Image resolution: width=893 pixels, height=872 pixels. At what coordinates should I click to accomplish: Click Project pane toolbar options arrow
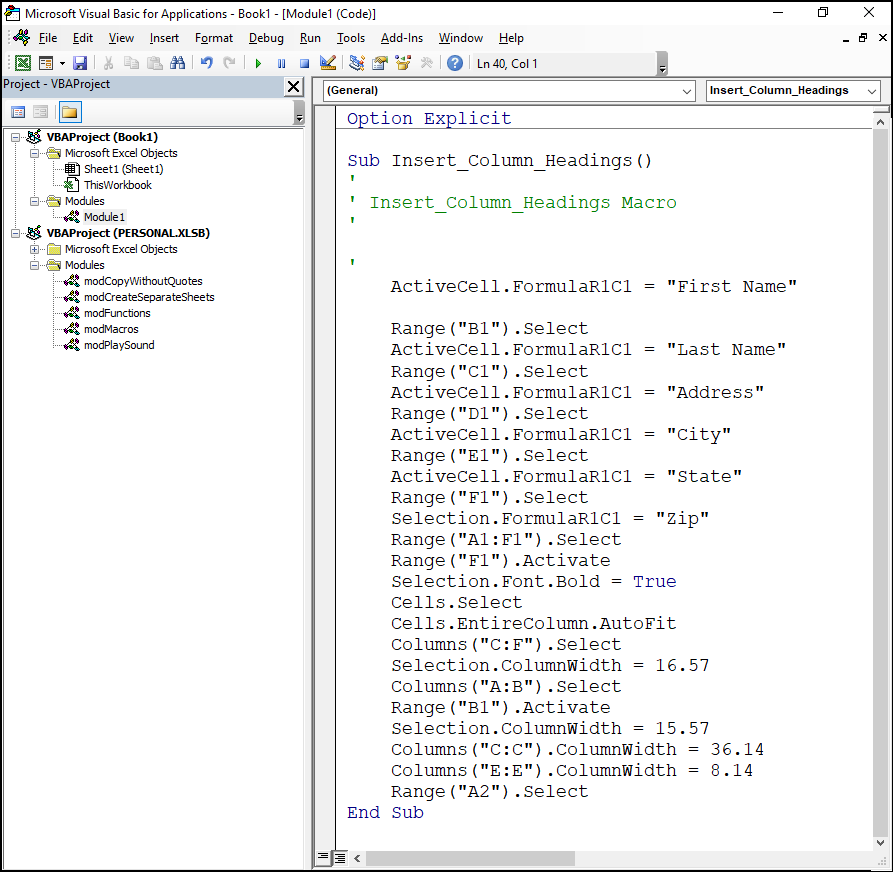coord(299,113)
